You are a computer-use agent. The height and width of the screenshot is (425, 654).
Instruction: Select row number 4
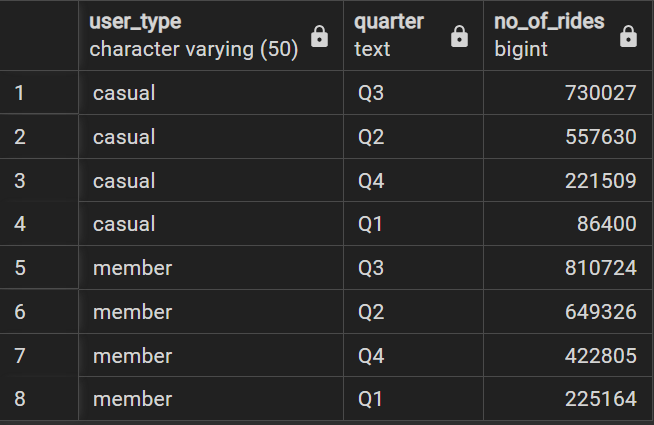39,224
